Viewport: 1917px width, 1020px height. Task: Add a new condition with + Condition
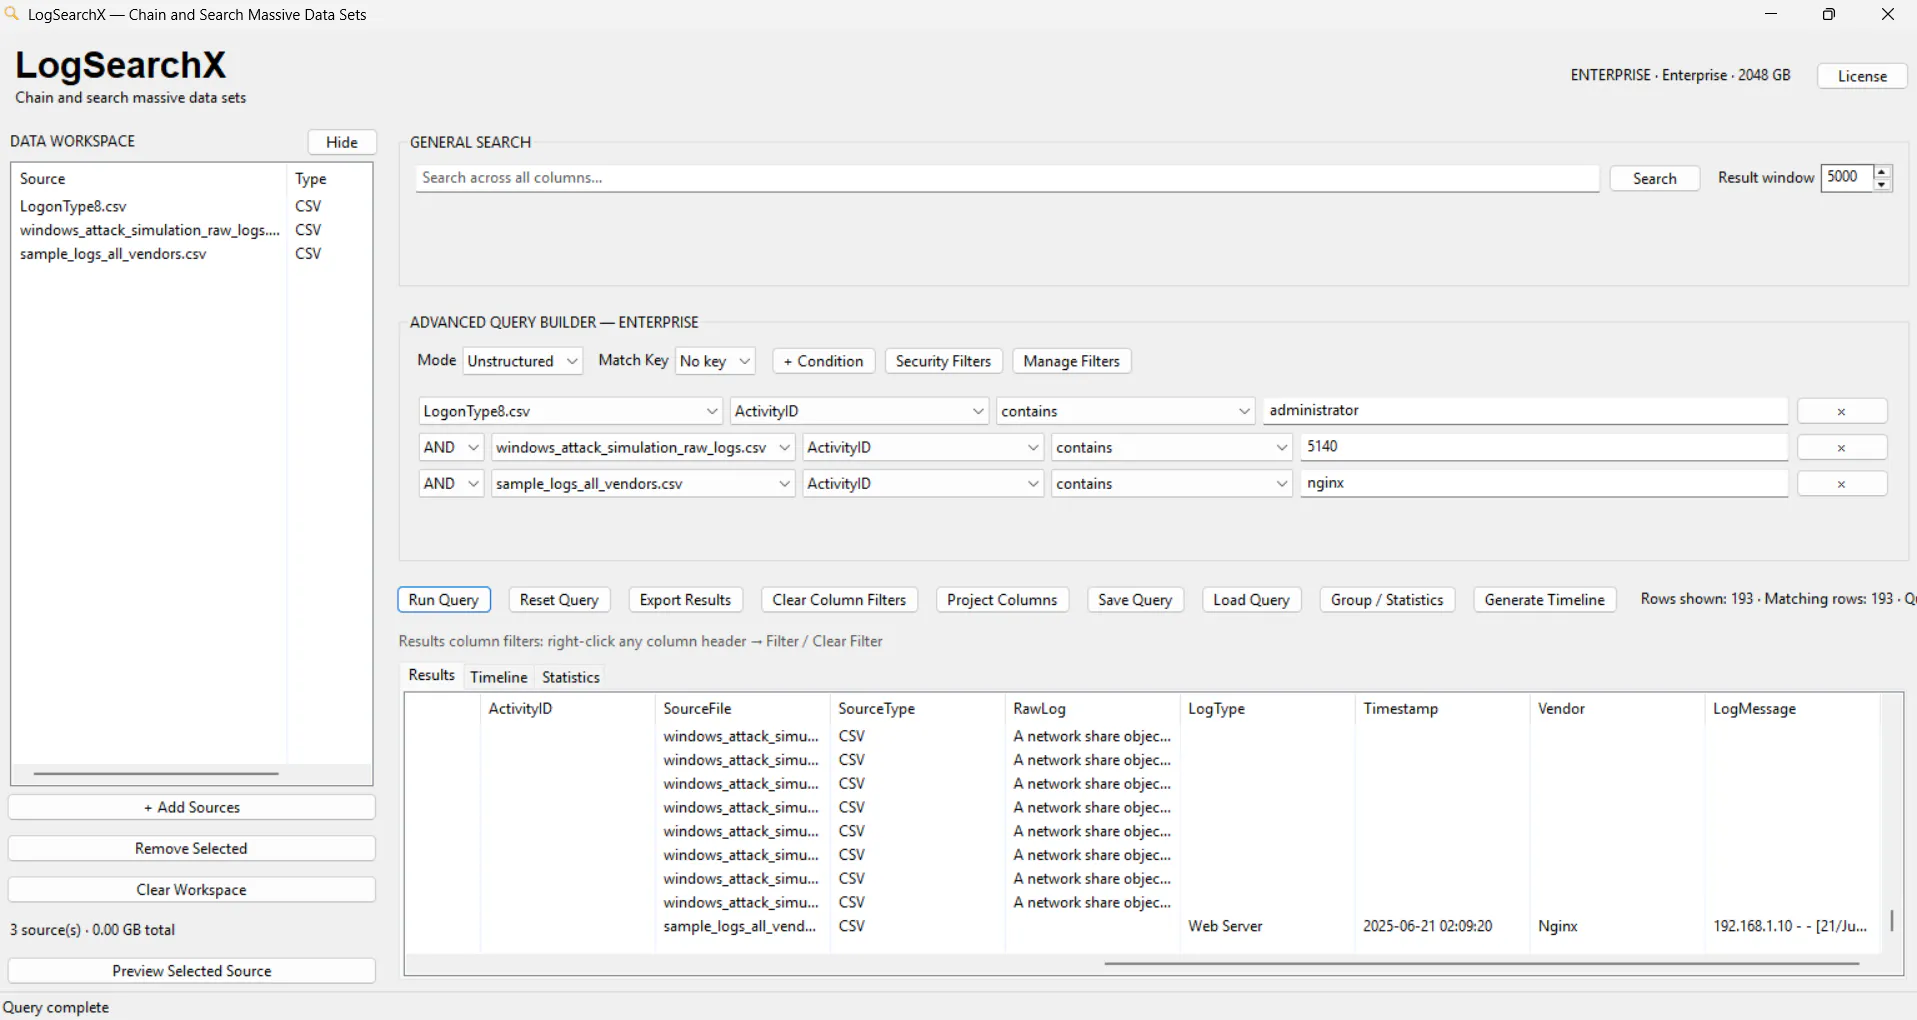(x=823, y=361)
